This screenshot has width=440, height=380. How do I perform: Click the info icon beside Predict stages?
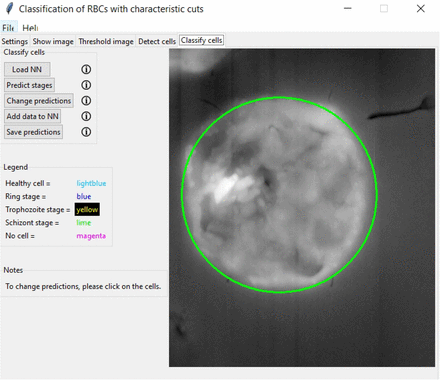tap(86, 85)
